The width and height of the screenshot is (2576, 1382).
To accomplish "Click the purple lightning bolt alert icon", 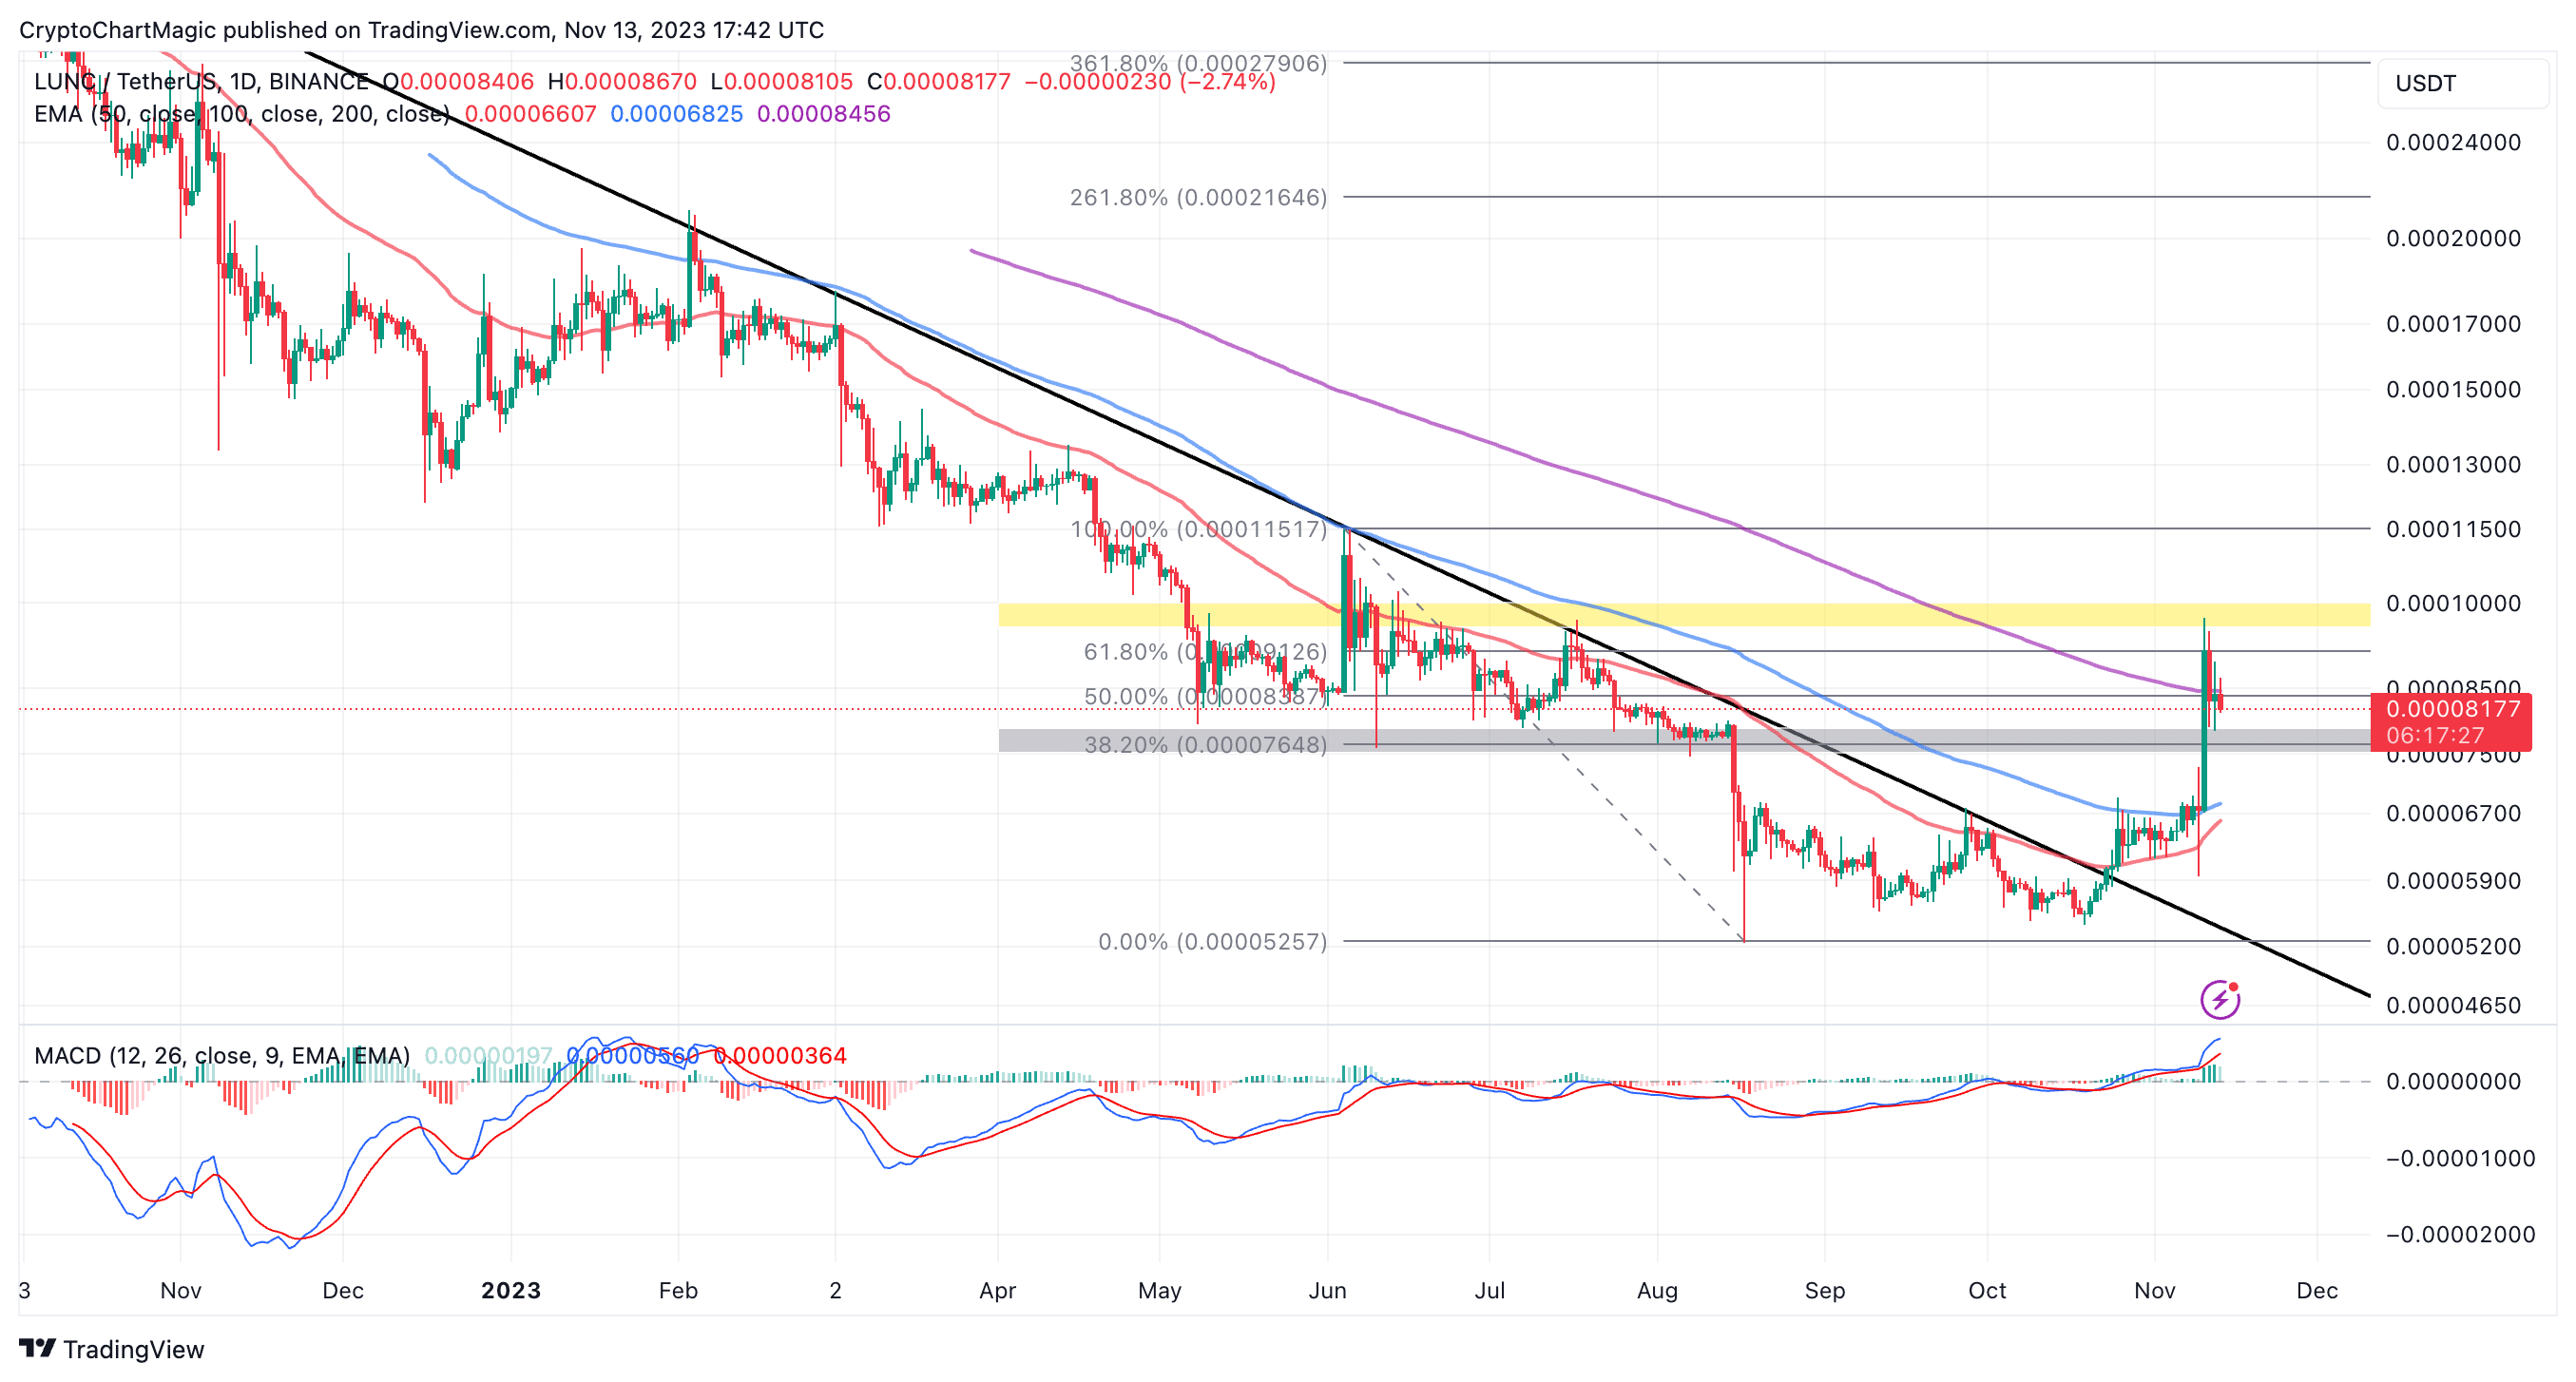I will [2219, 999].
